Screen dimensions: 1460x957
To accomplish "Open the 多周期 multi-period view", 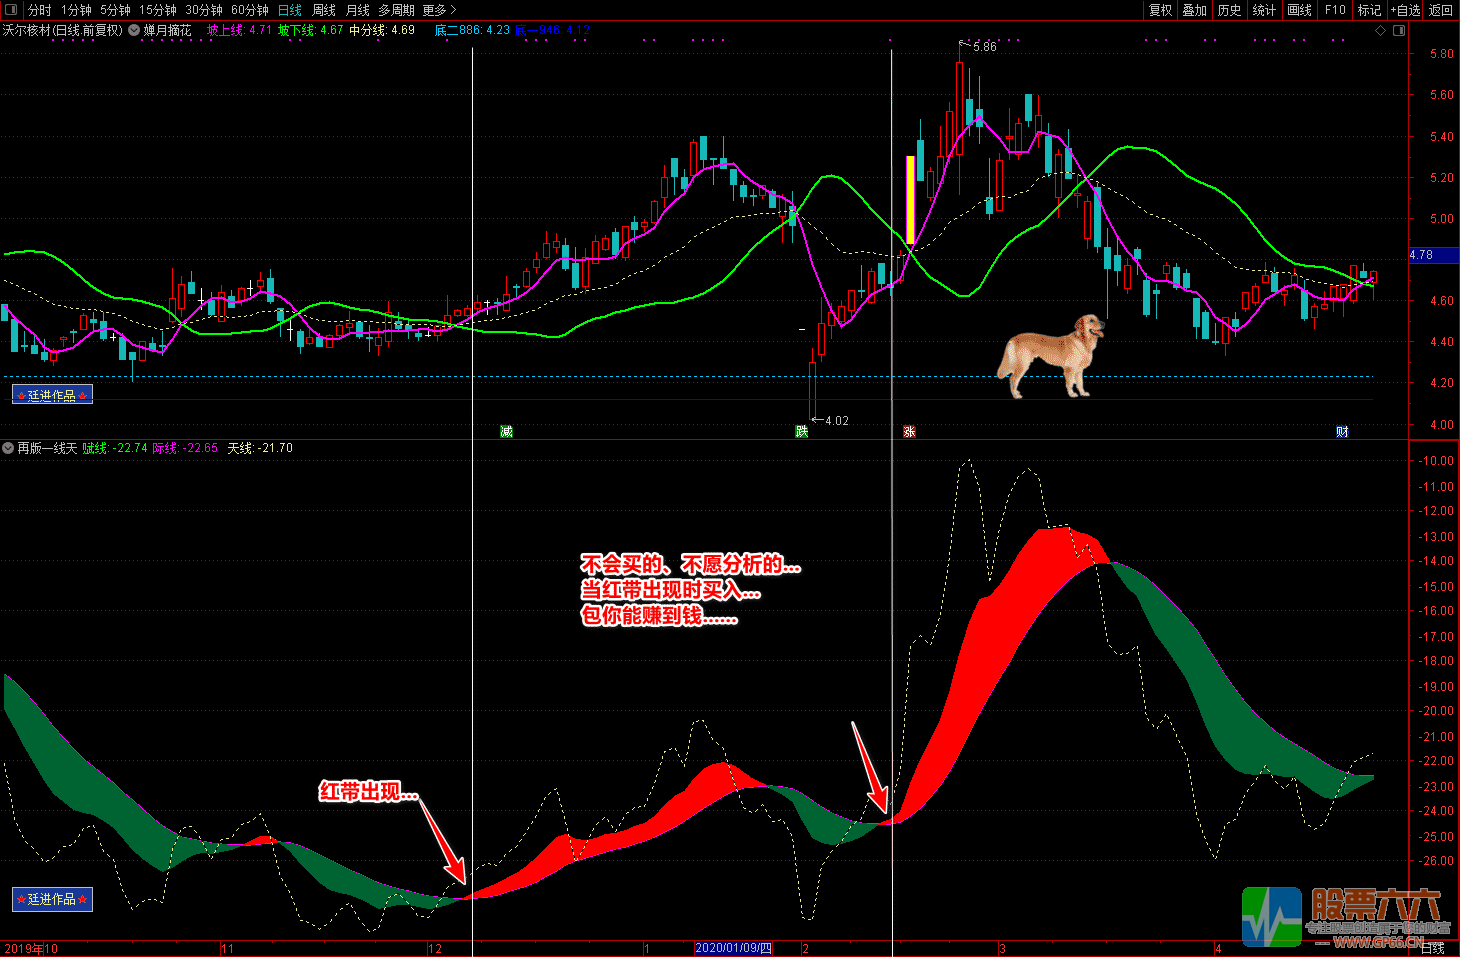I will 396,10.
